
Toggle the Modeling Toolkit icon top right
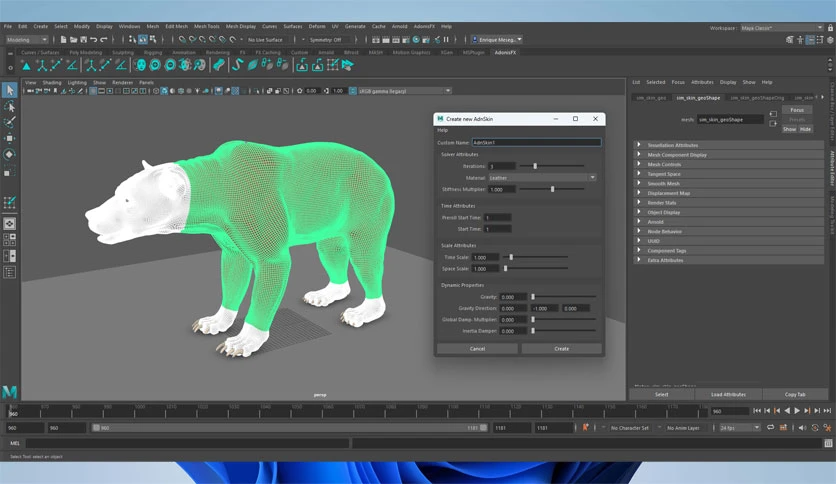pyautogui.click(x=790, y=40)
